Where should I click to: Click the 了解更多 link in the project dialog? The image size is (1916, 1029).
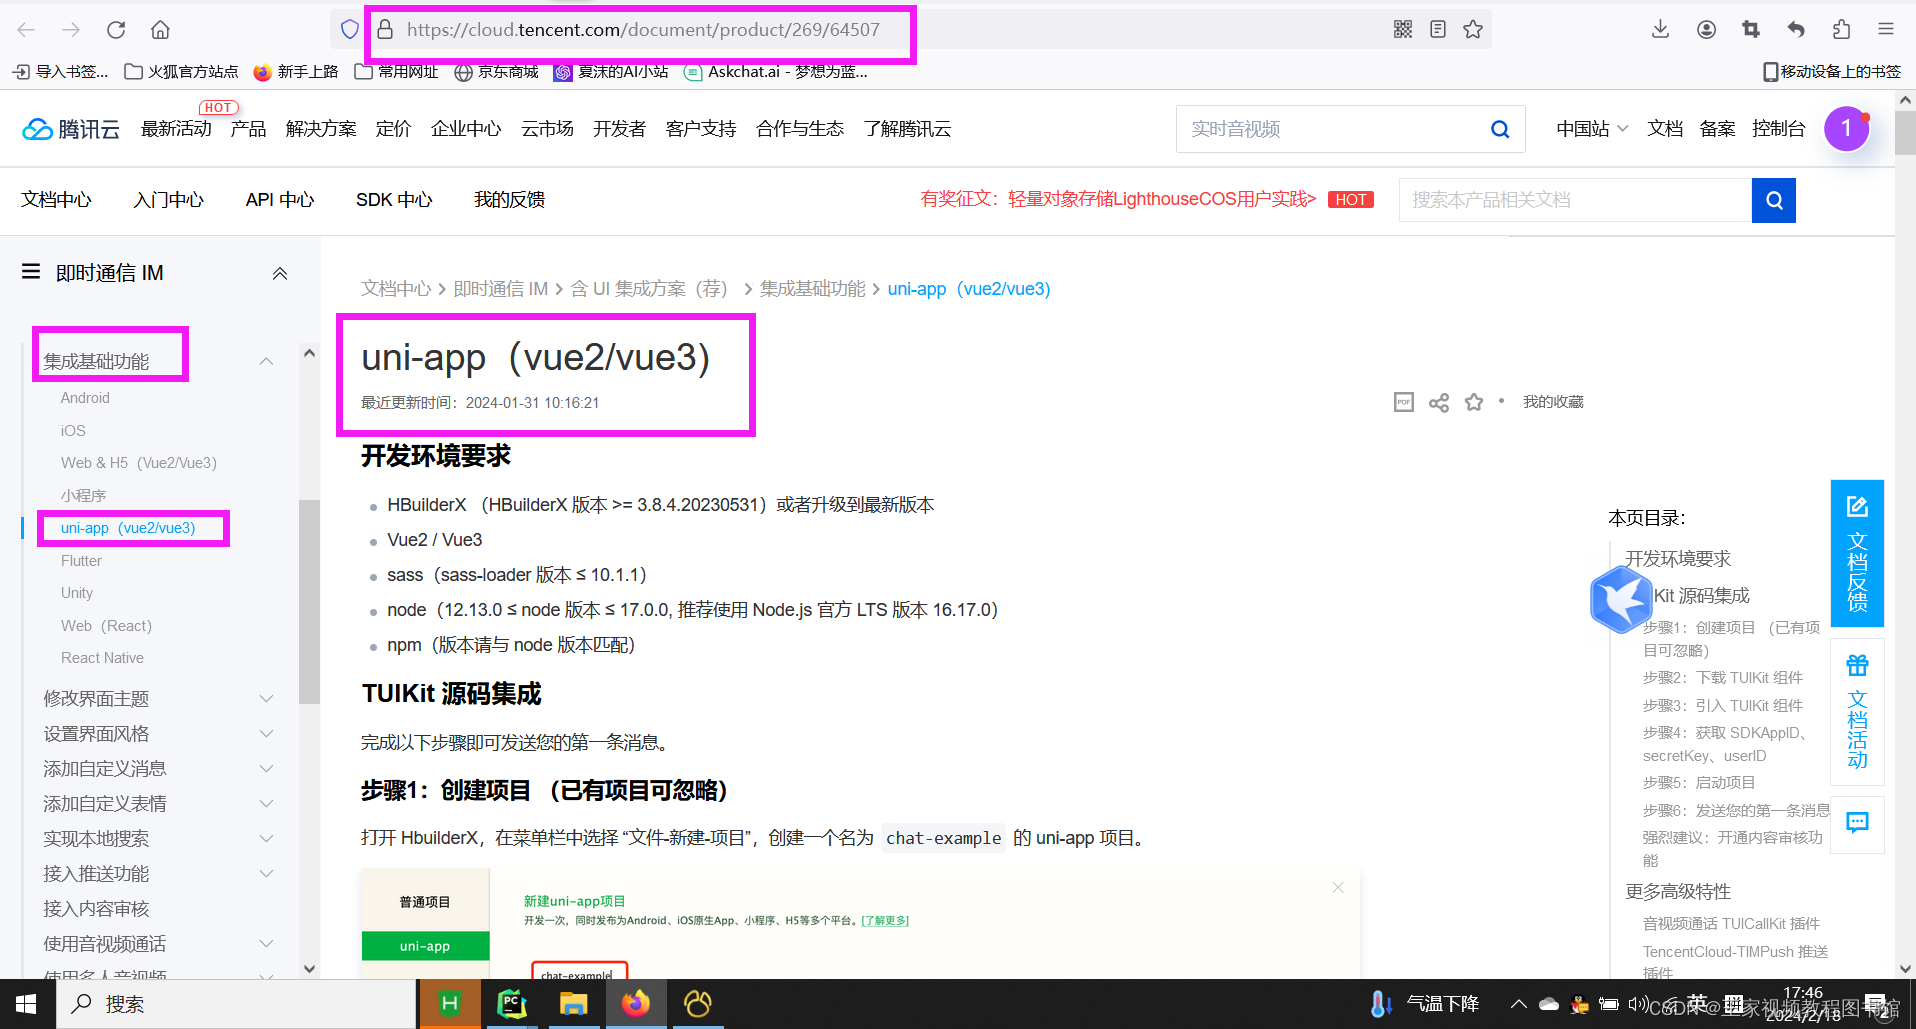click(x=884, y=920)
